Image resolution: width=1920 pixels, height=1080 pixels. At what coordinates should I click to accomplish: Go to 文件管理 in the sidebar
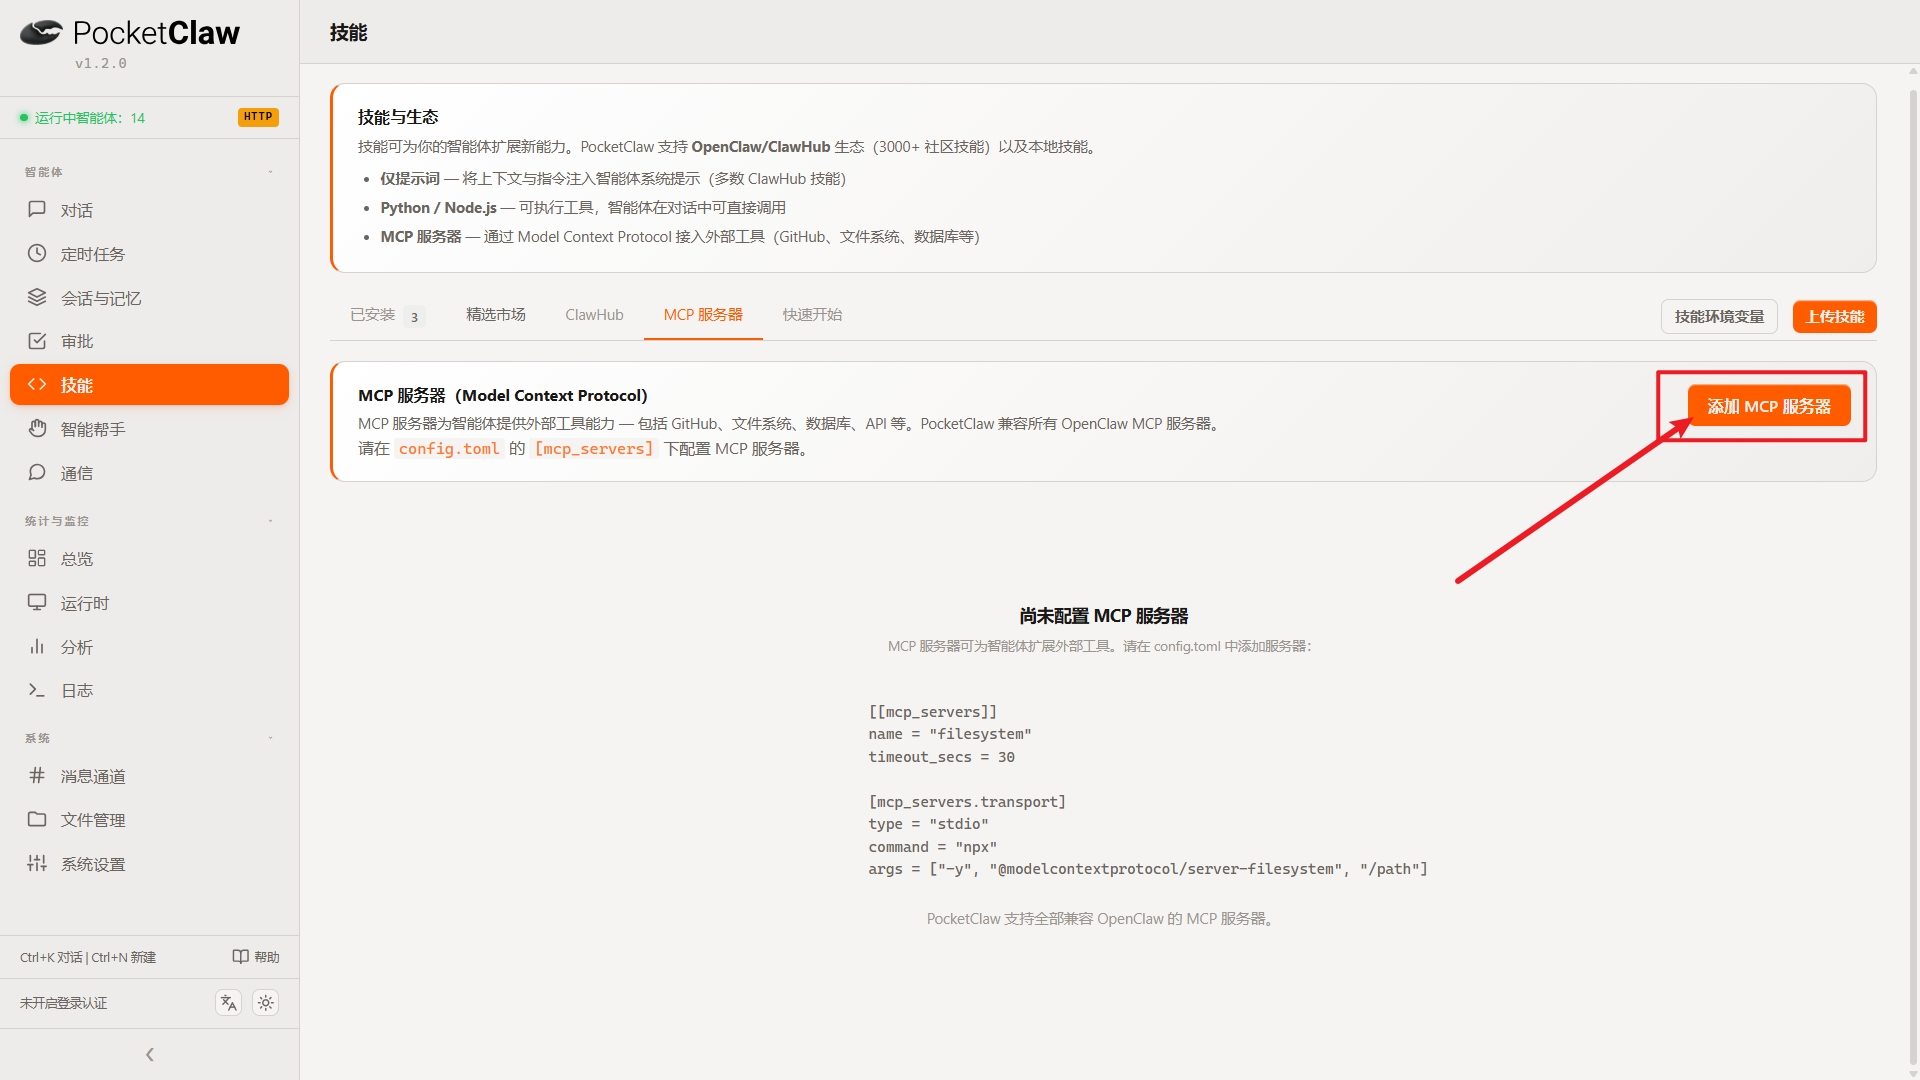[x=149, y=820]
